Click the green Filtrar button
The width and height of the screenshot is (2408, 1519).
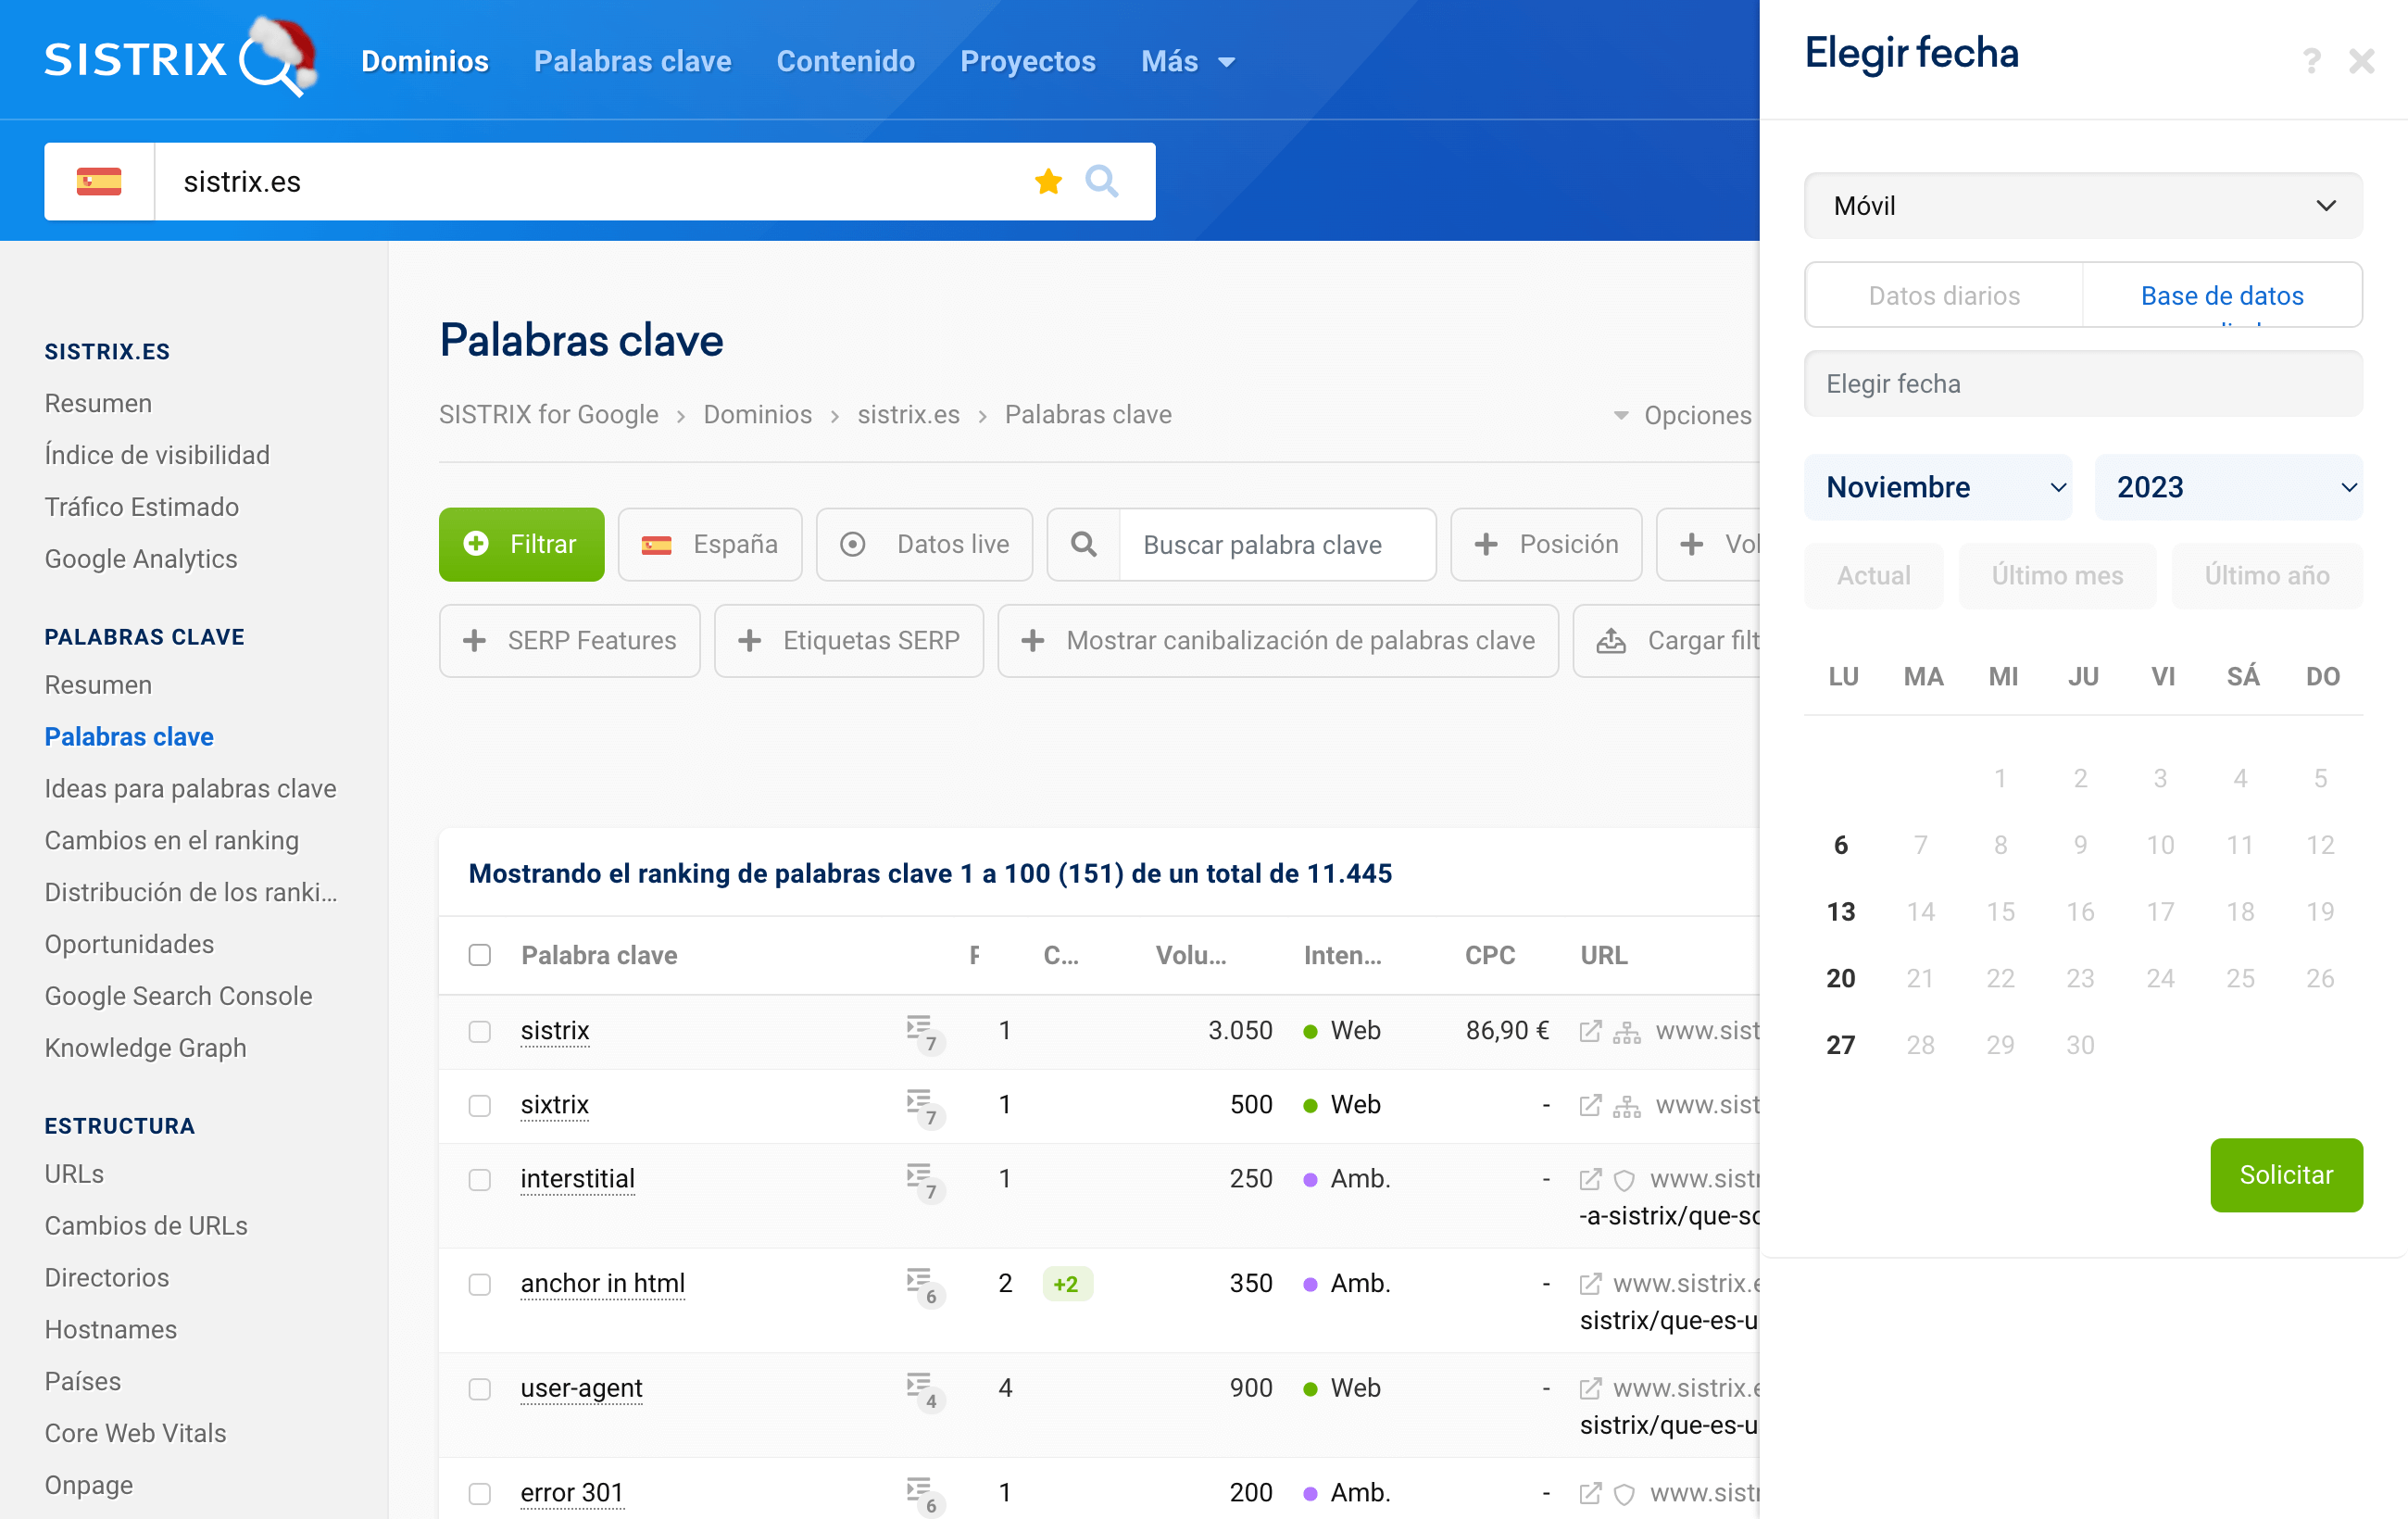coord(521,544)
